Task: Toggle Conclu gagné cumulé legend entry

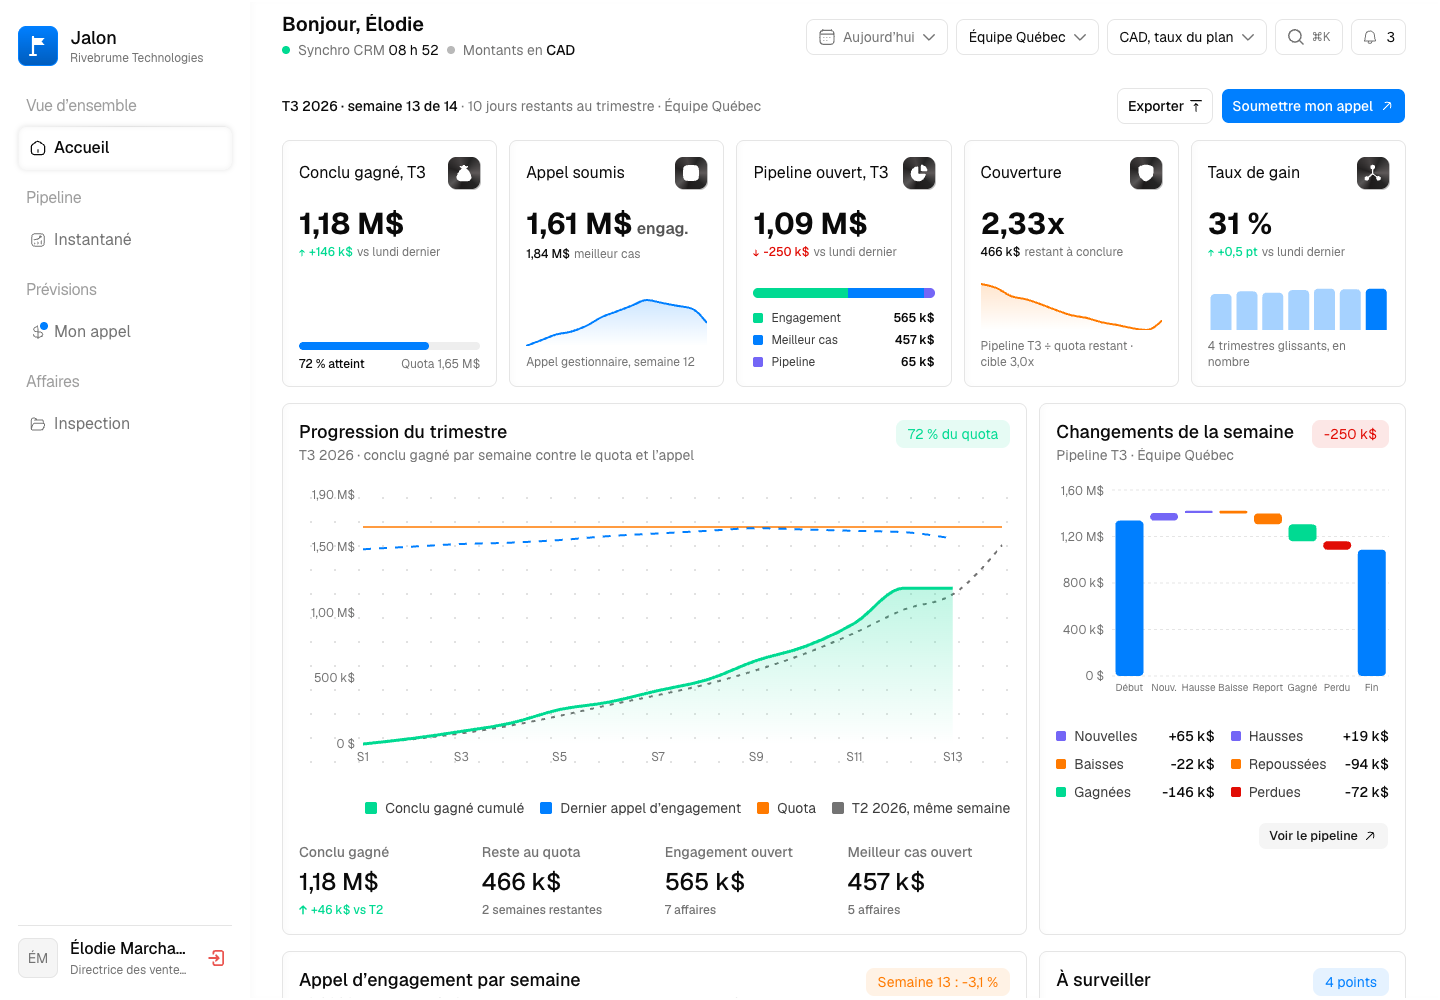Action: (x=444, y=808)
